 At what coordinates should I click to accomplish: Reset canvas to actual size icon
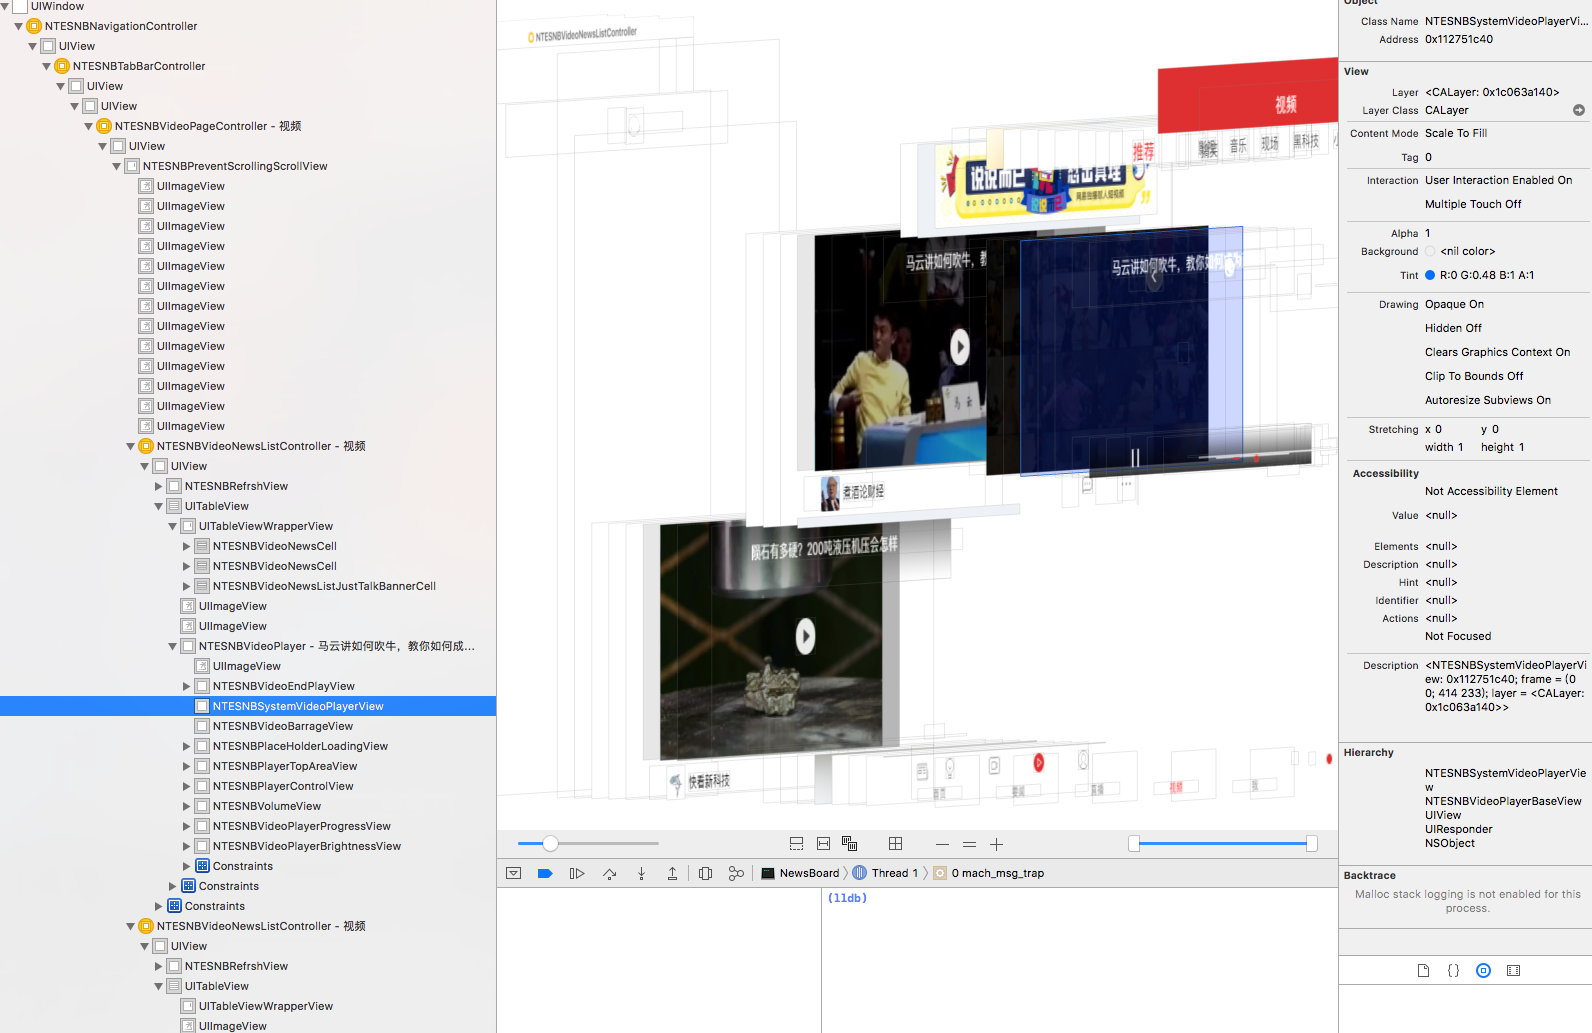[969, 844]
